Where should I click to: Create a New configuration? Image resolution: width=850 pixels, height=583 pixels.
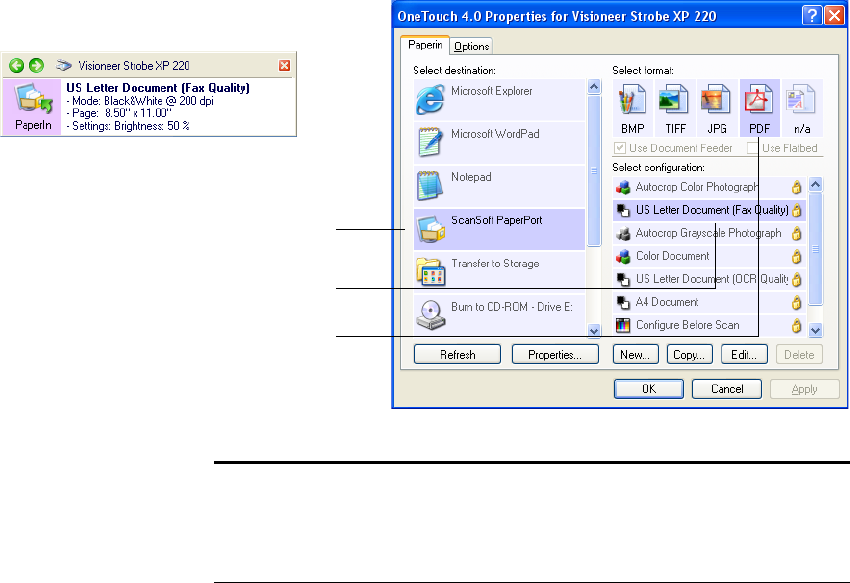pos(635,355)
